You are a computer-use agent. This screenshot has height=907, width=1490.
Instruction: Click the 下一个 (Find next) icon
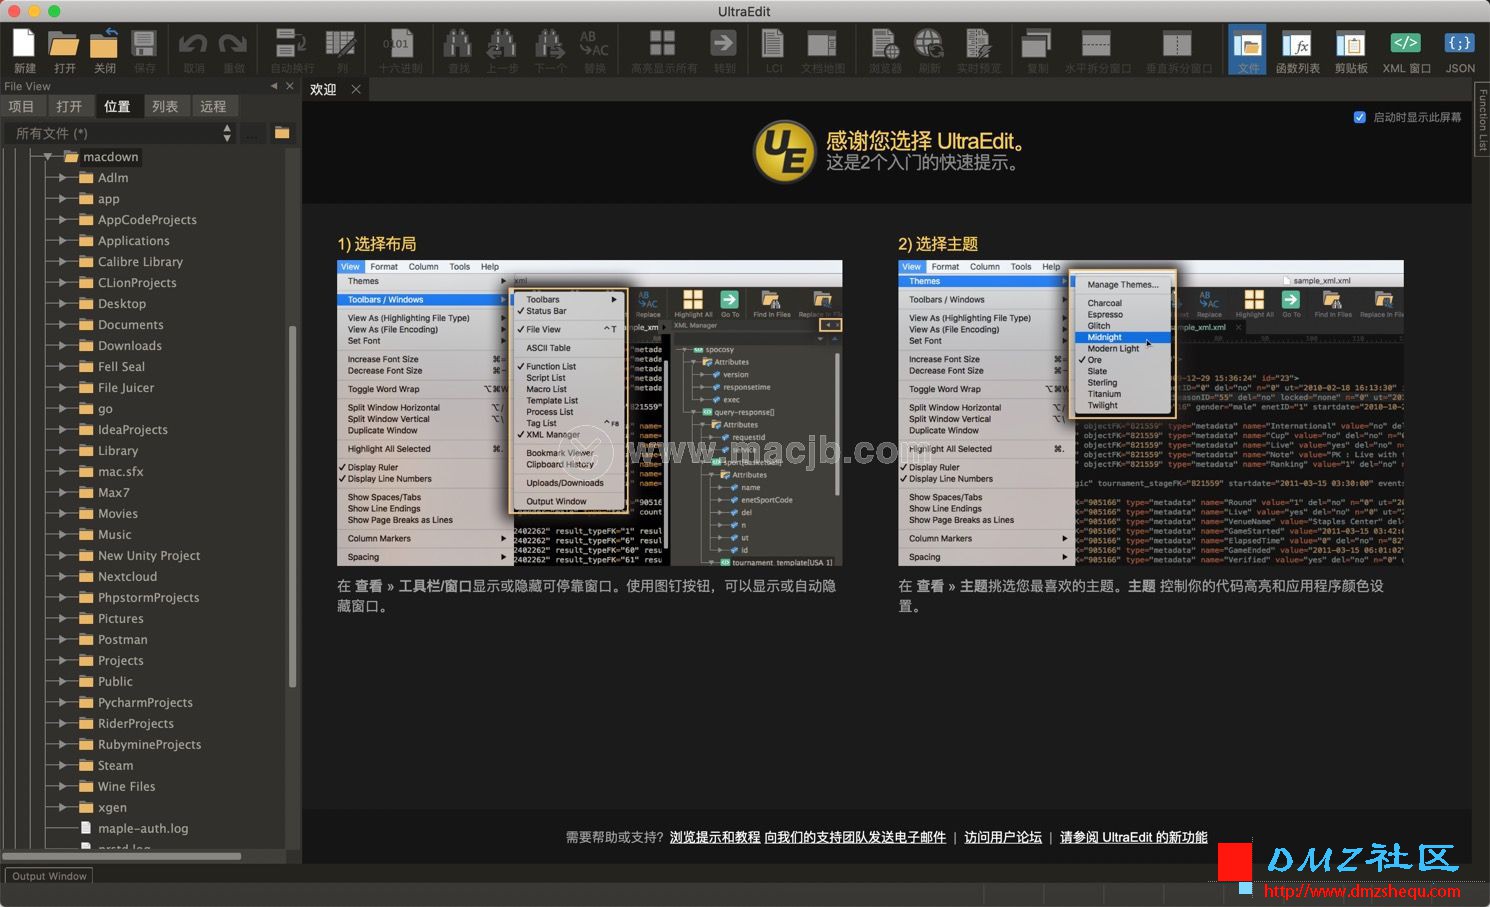549,45
